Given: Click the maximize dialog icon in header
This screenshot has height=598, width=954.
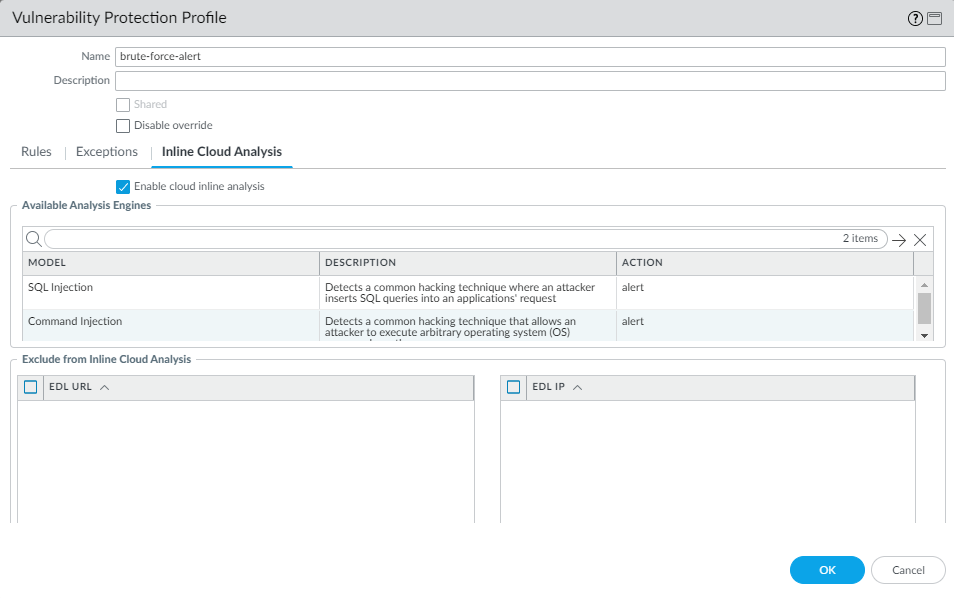Looking at the screenshot, I should point(934,19).
